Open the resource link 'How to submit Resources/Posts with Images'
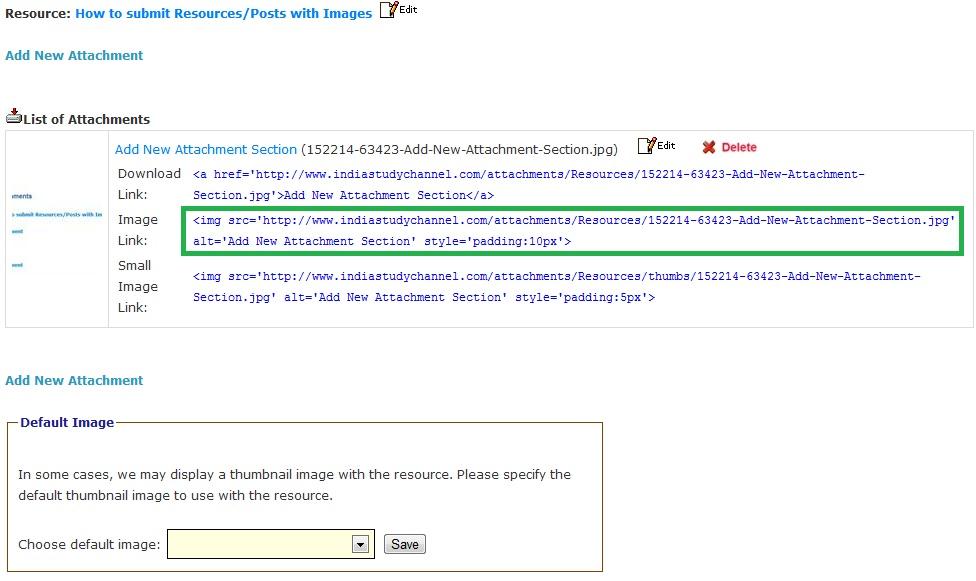 coord(223,14)
